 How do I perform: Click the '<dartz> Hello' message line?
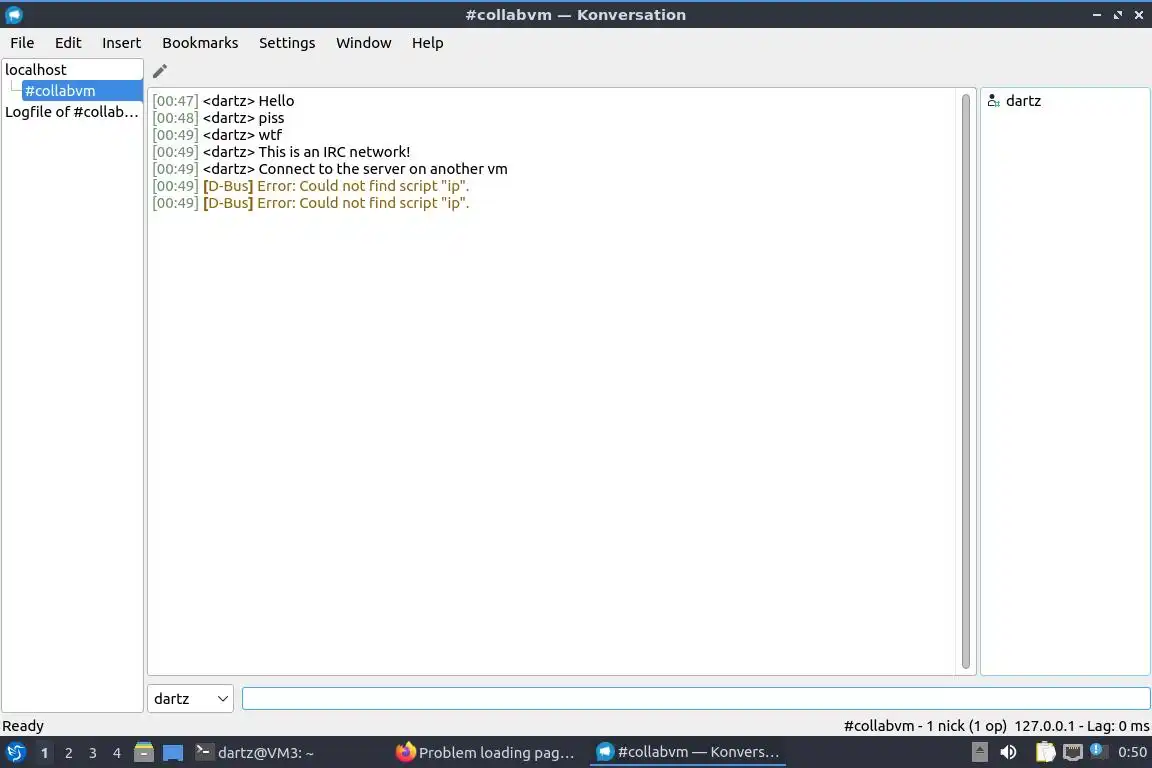[x=223, y=101]
